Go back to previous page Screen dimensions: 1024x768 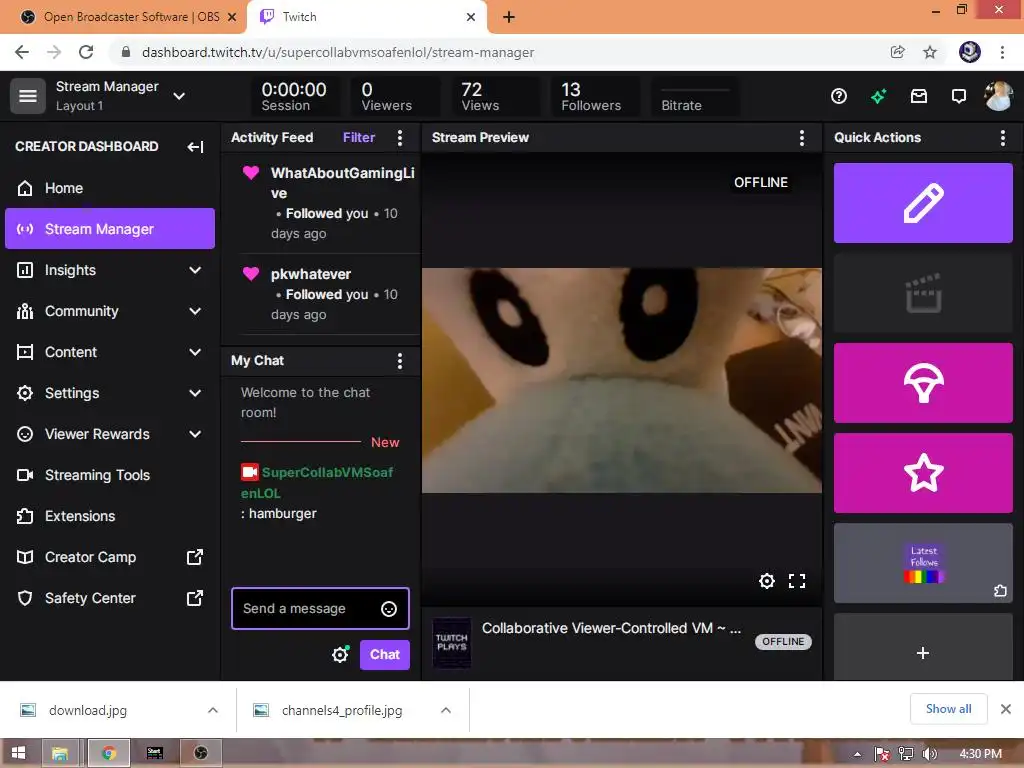click(x=22, y=52)
